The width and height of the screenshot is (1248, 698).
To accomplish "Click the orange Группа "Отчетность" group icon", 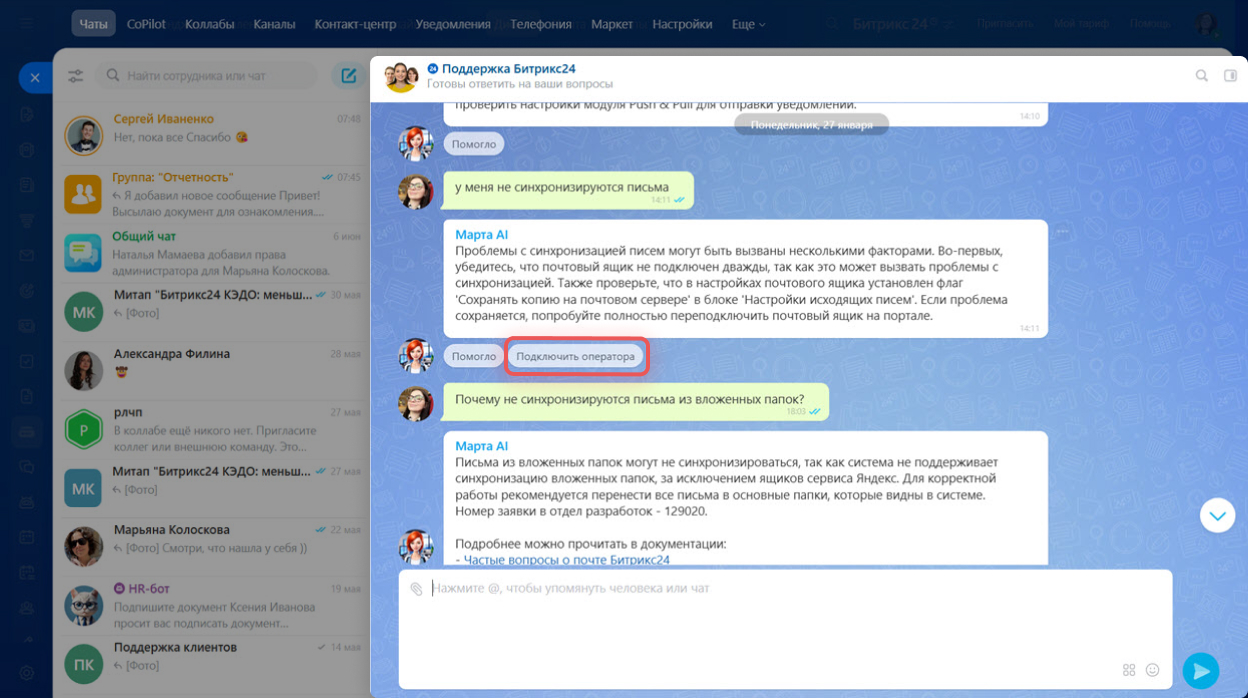I will (84, 194).
